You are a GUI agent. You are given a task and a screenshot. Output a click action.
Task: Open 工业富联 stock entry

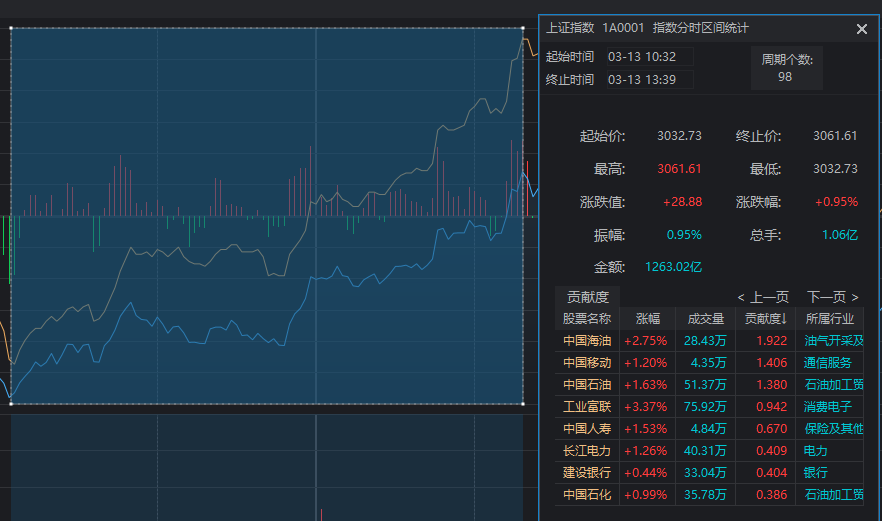586,406
